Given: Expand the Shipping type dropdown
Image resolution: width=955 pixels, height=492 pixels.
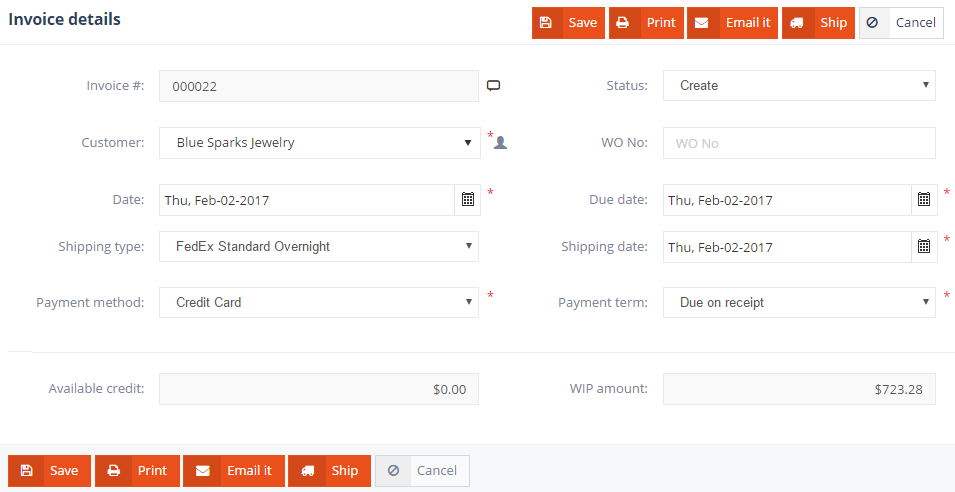Looking at the screenshot, I should (x=319, y=247).
